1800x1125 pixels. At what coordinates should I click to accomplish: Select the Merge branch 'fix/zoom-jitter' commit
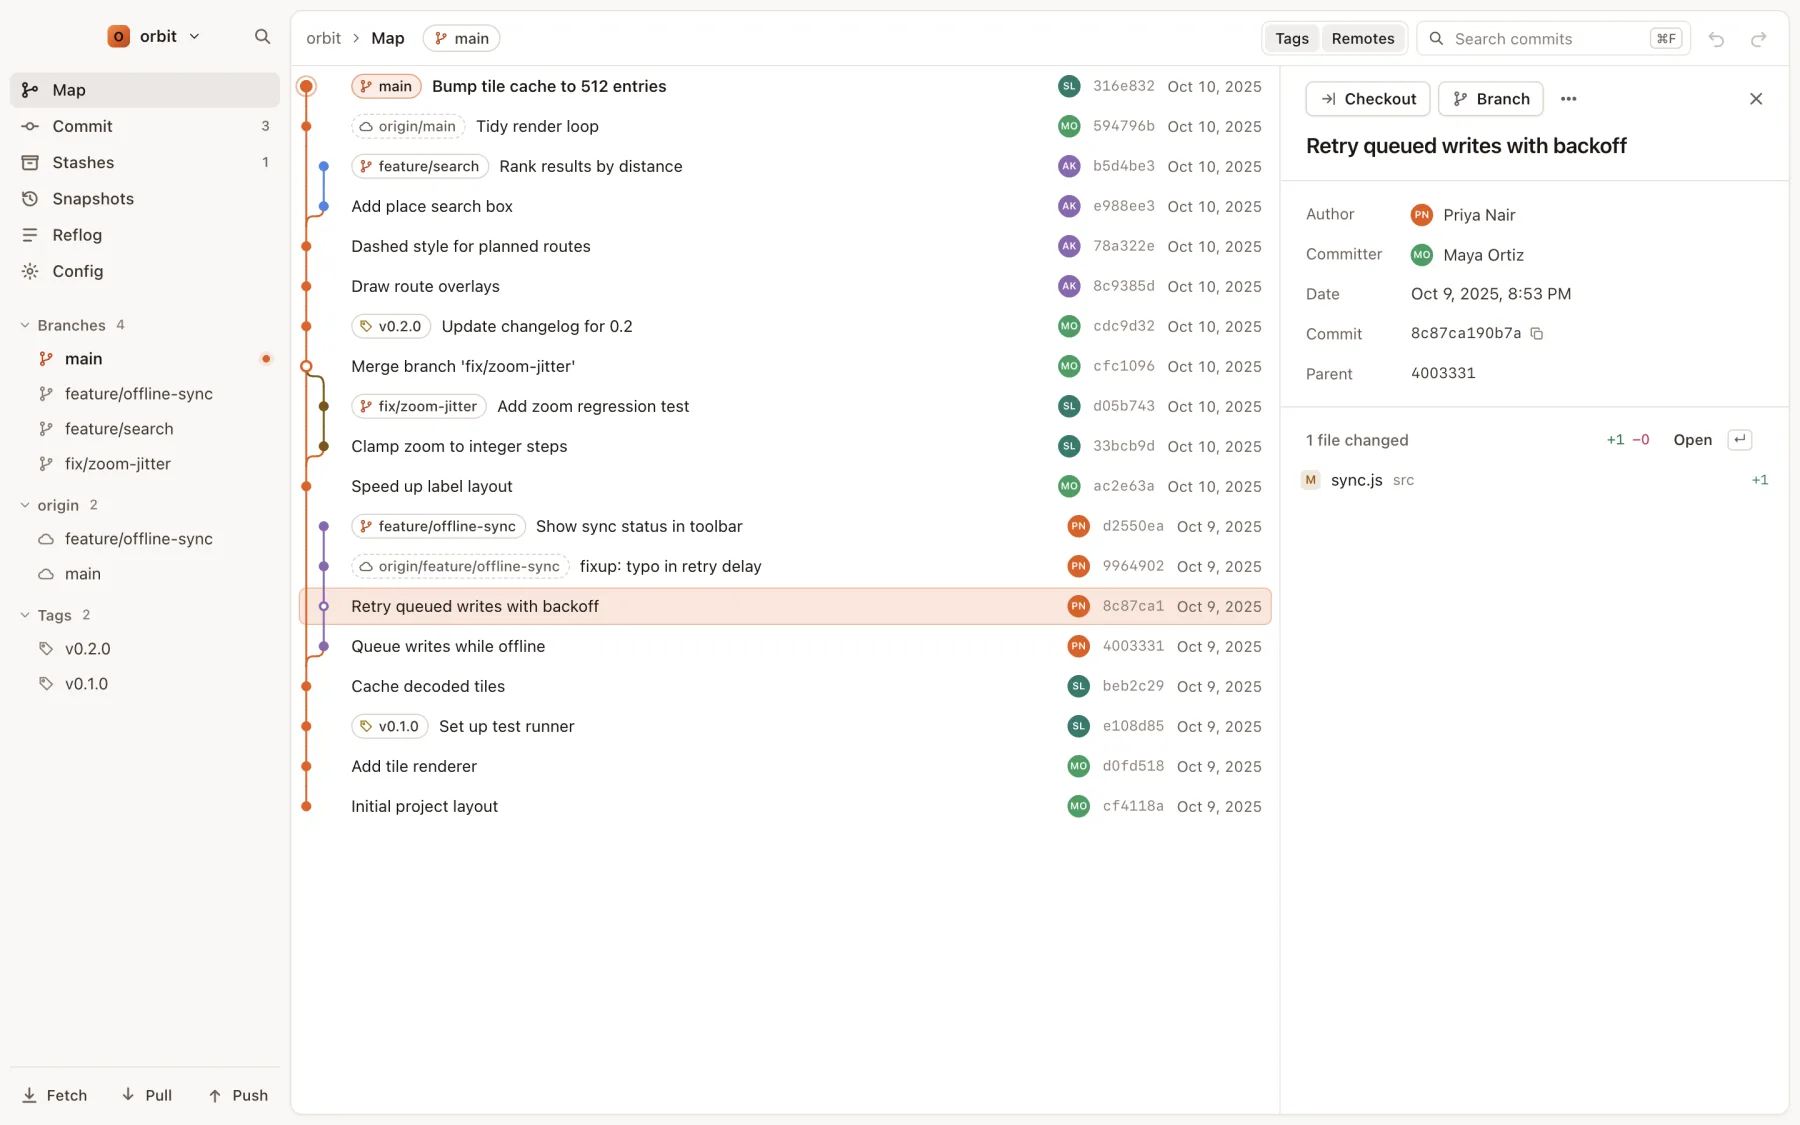(x=785, y=366)
